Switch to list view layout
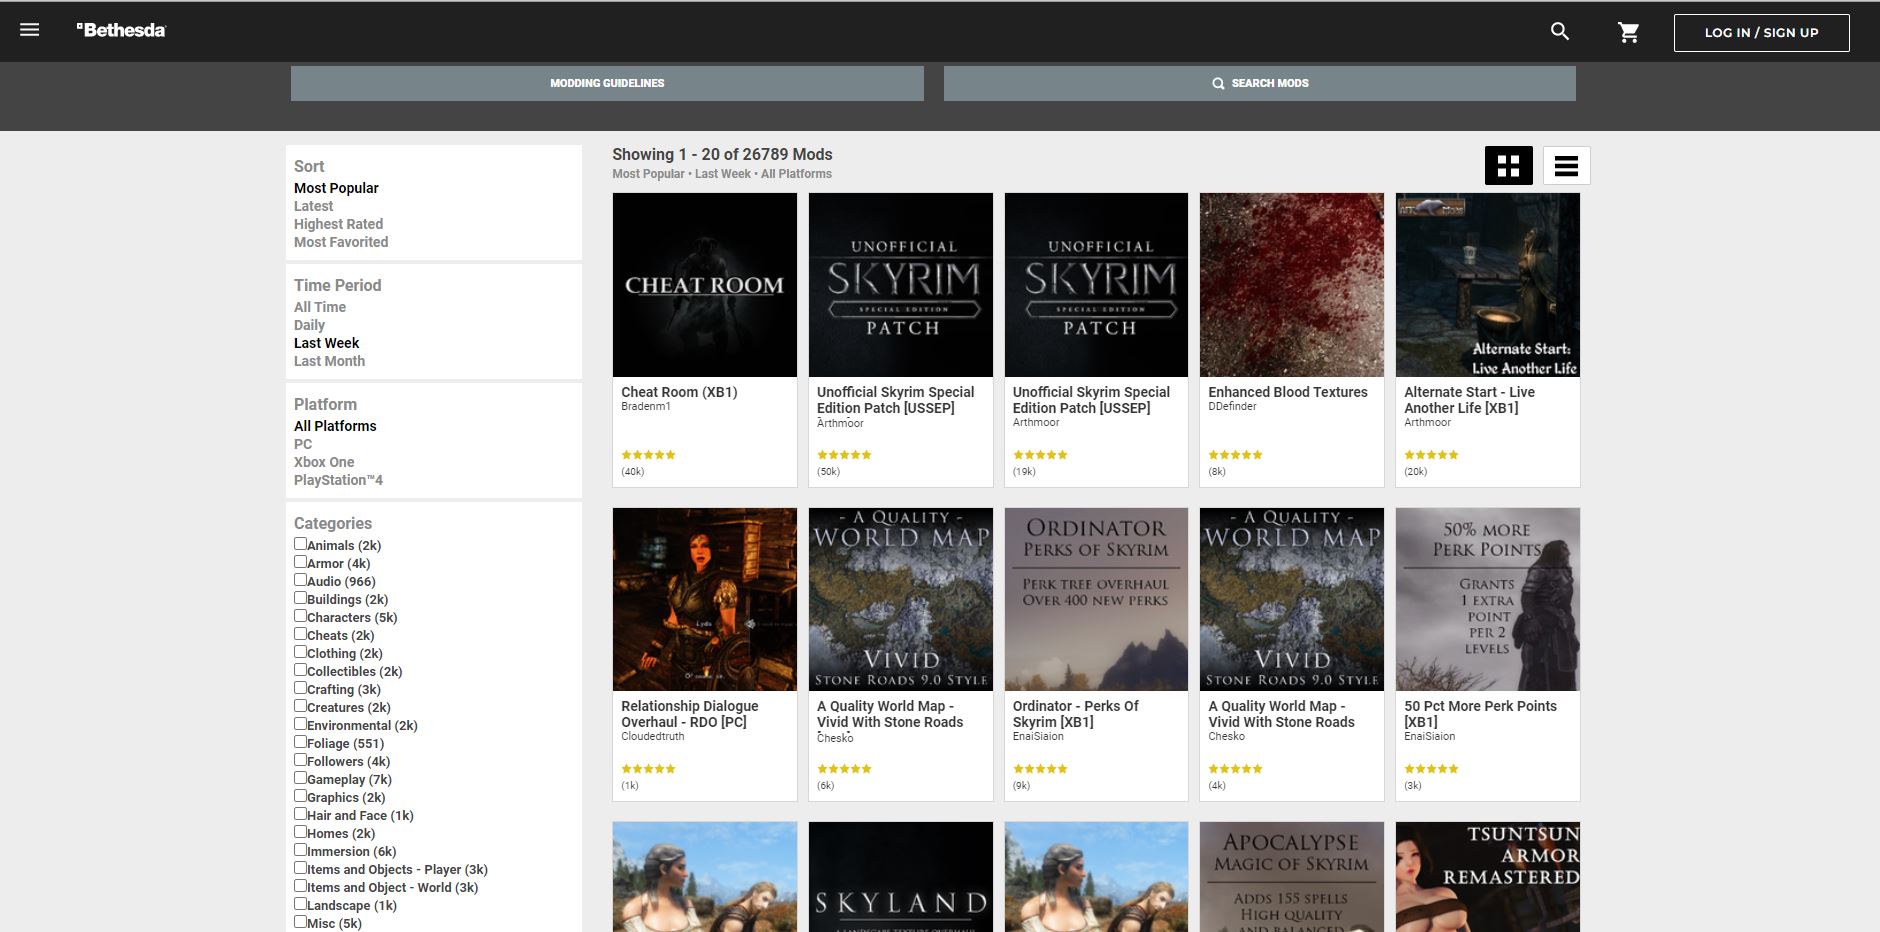 1566,166
